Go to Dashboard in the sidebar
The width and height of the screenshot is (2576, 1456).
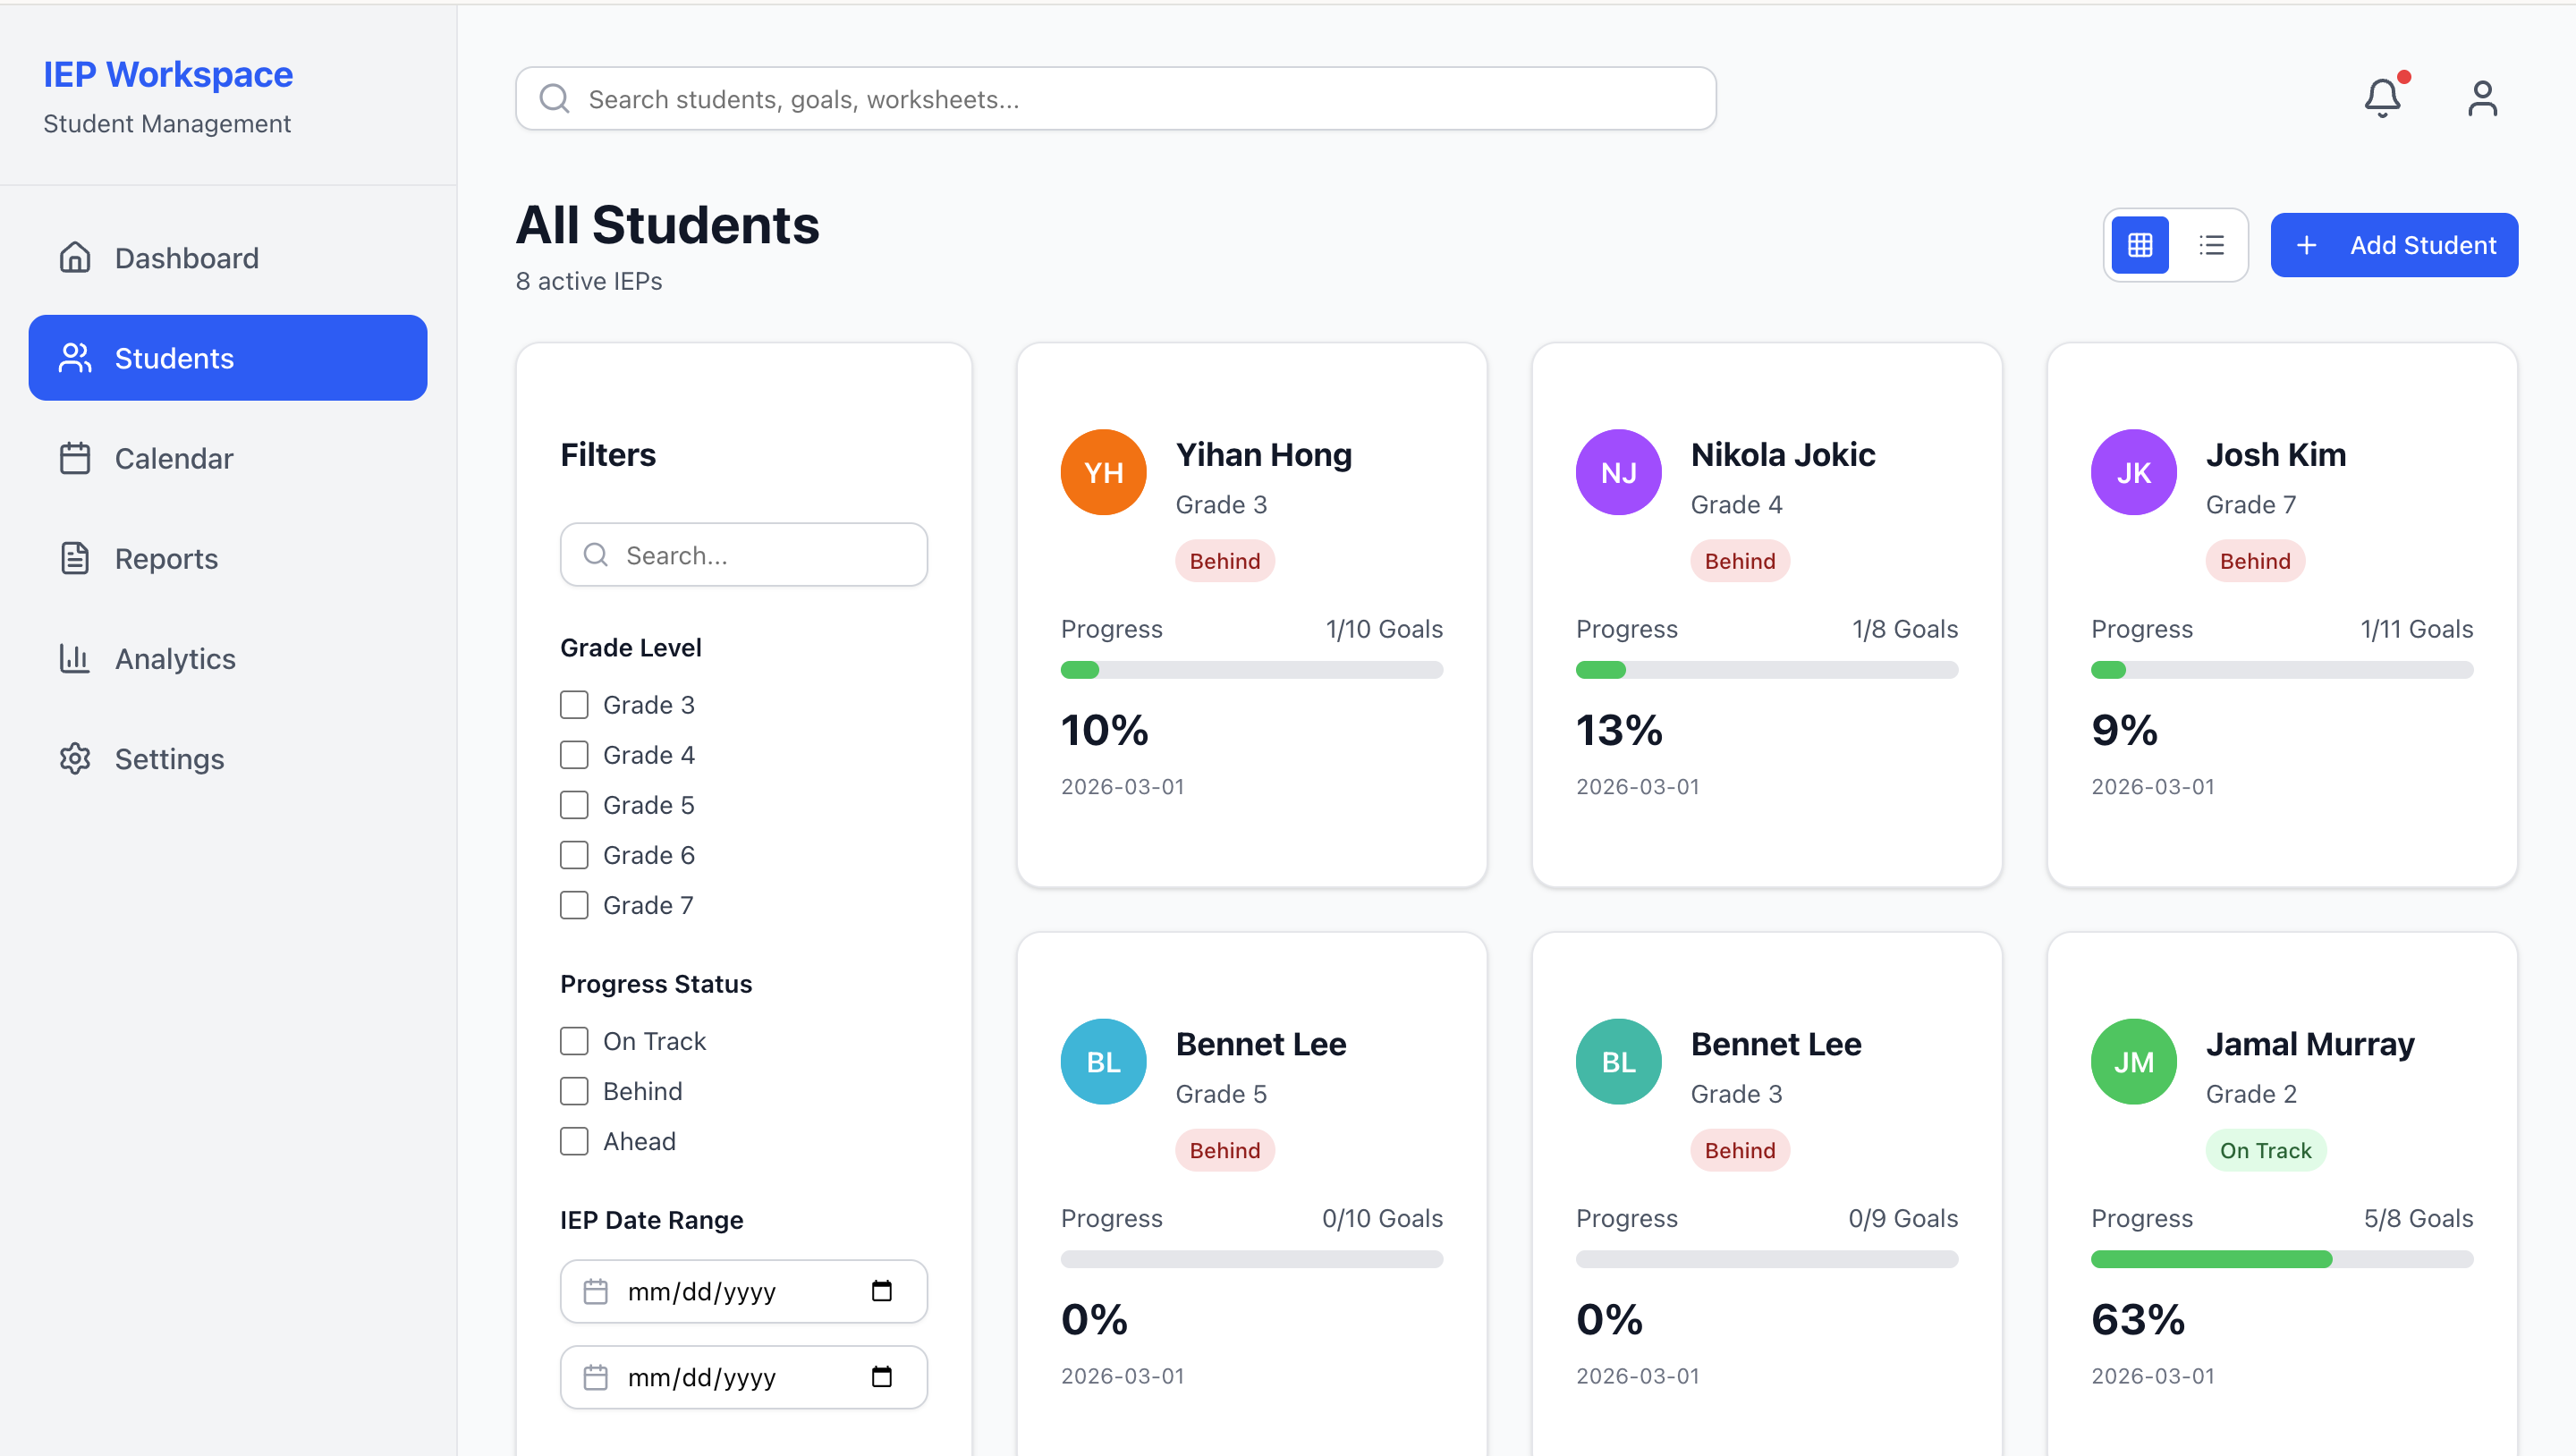click(186, 258)
